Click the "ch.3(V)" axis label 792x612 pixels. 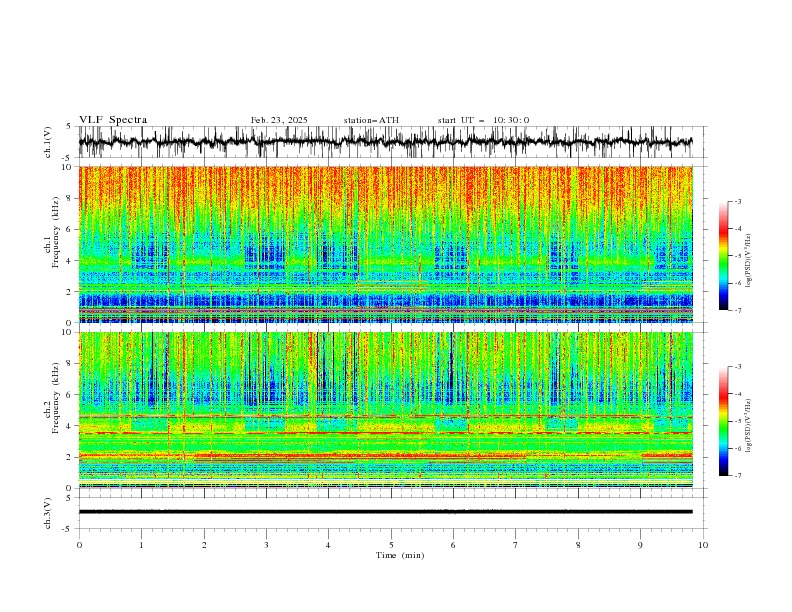(48, 513)
